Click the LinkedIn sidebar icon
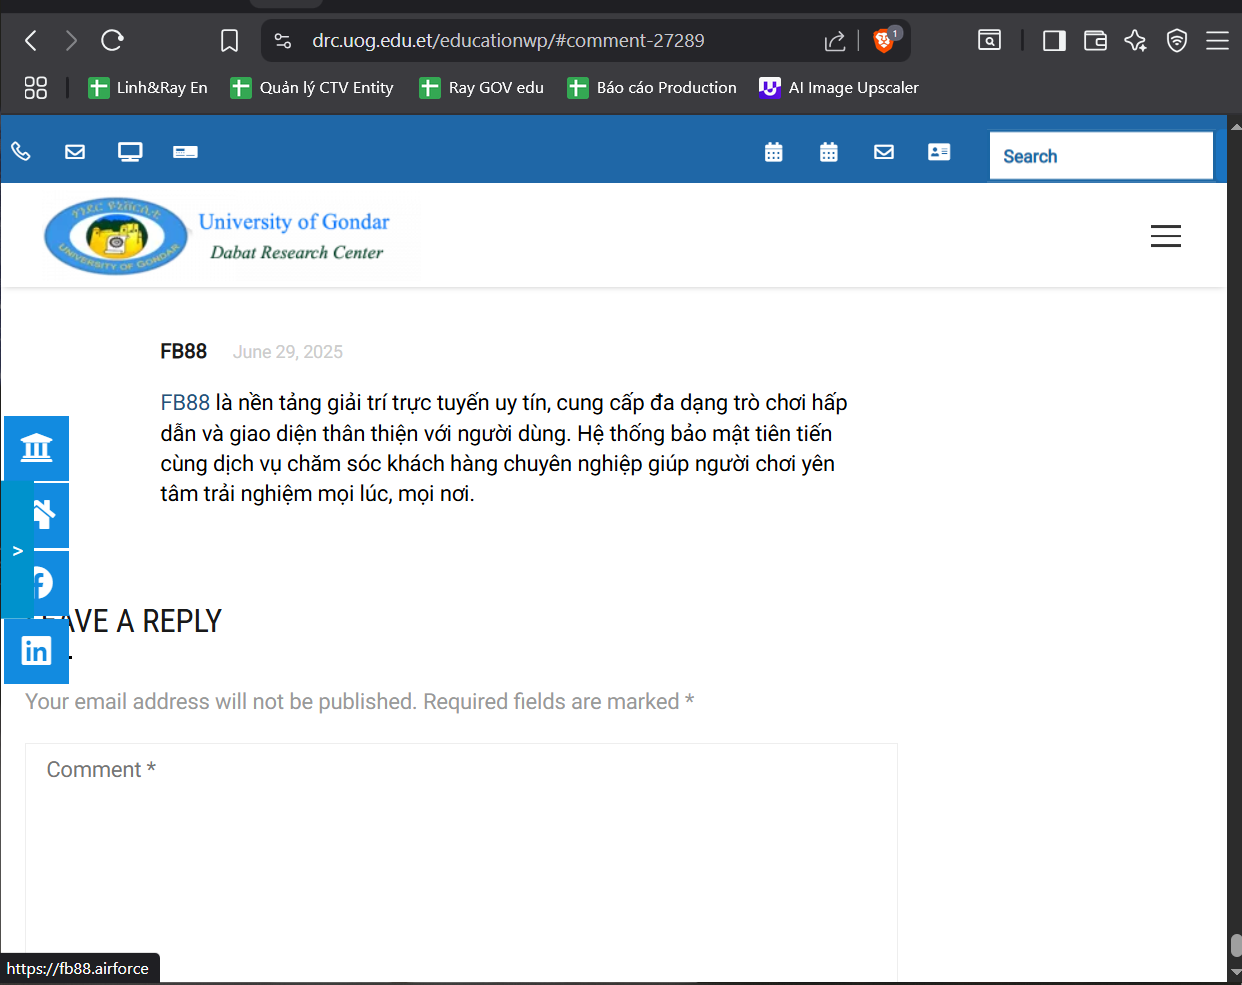 (37, 651)
